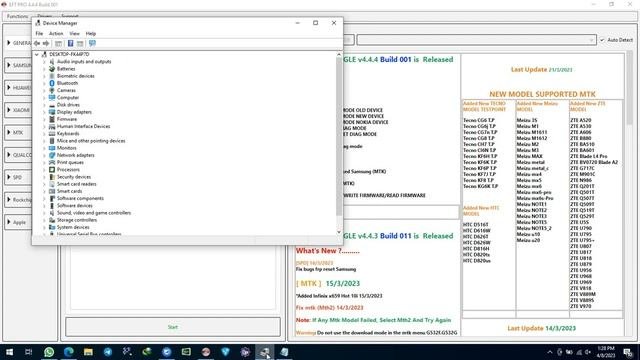
Task: Open the wide combo box in EFT Pro
Action: click(x=476, y=40)
